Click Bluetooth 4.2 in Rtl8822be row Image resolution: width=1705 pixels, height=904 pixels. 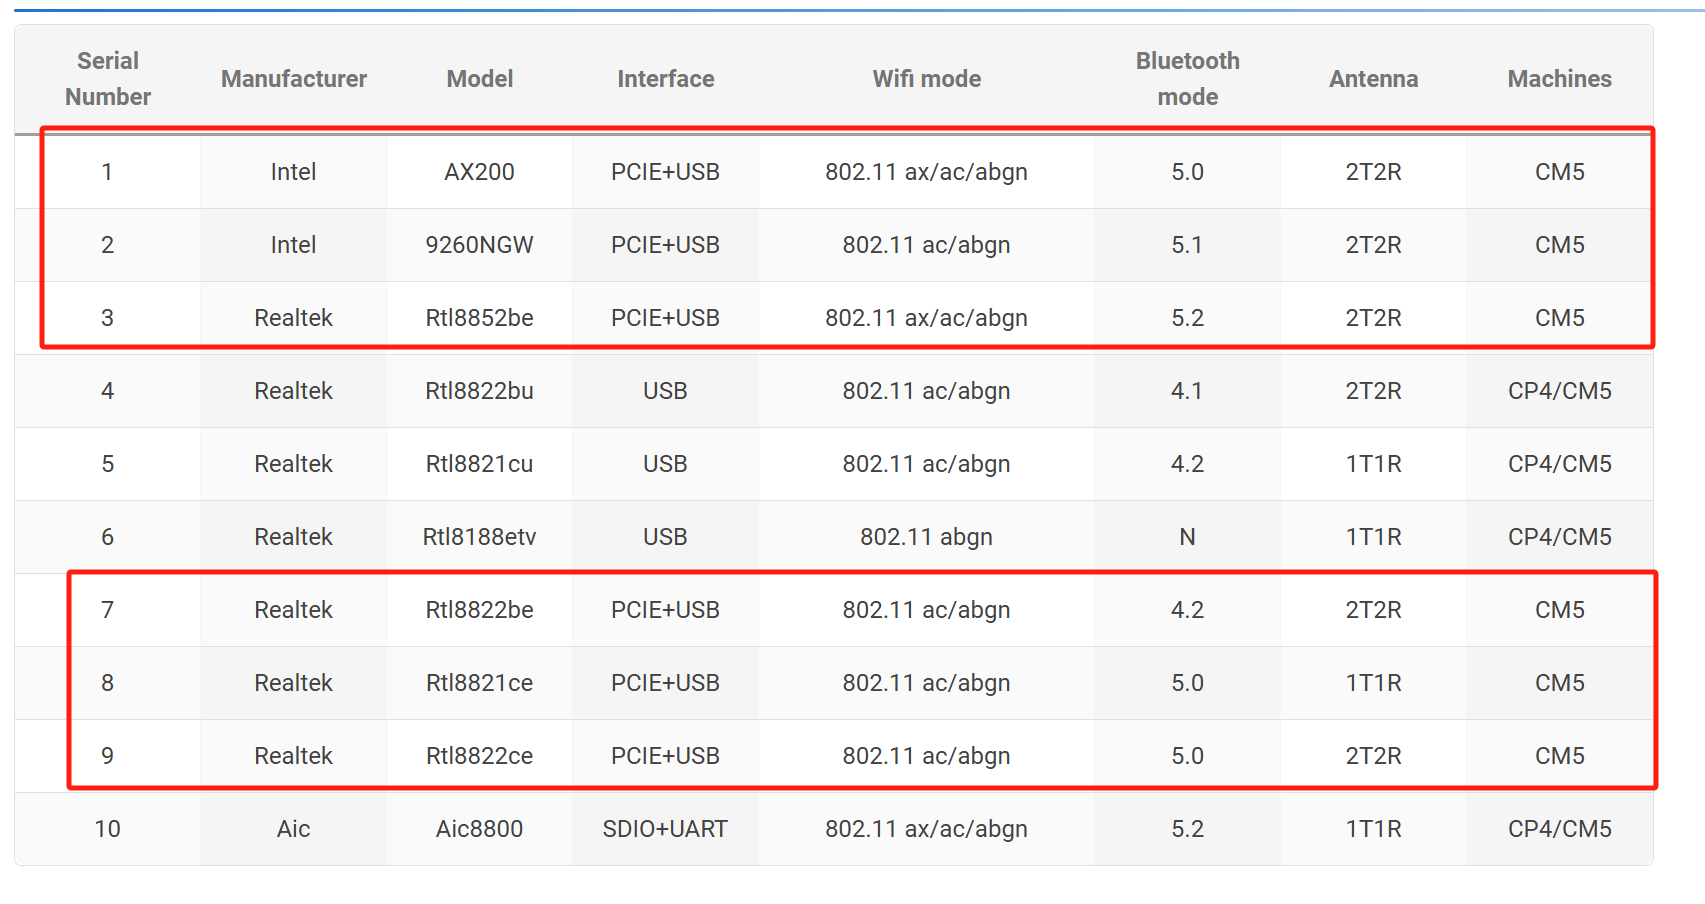pos(1188,610)
